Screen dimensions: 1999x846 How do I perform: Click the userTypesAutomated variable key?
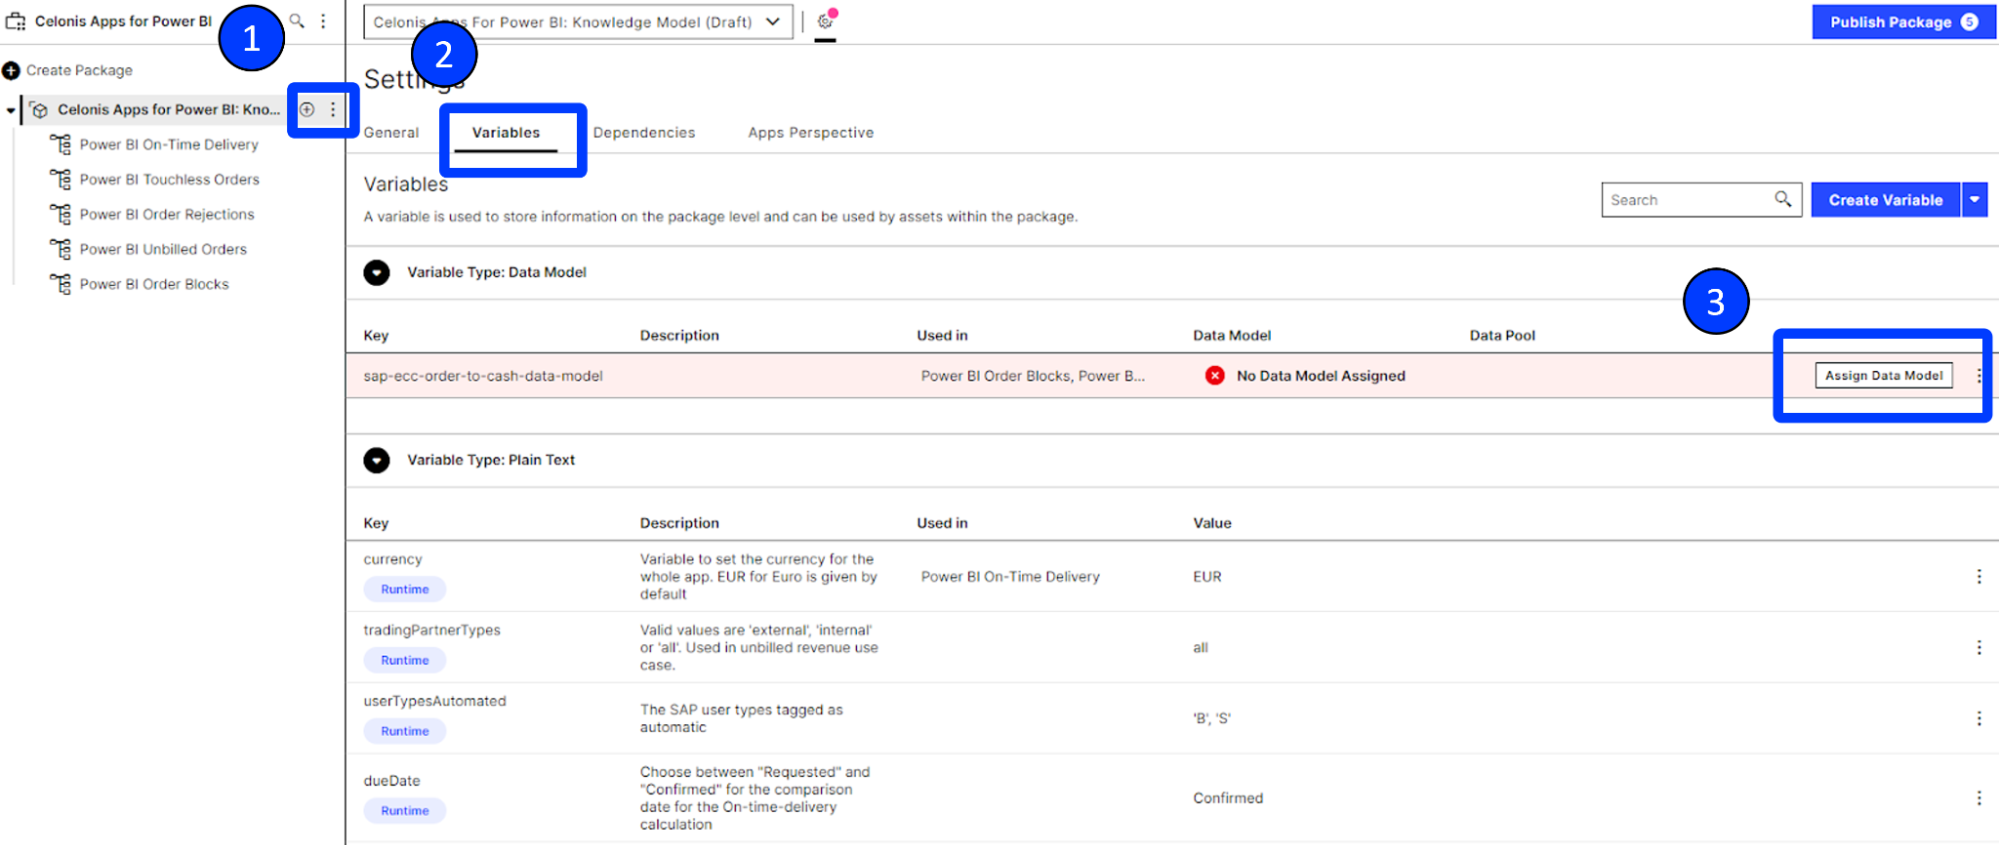435,701
